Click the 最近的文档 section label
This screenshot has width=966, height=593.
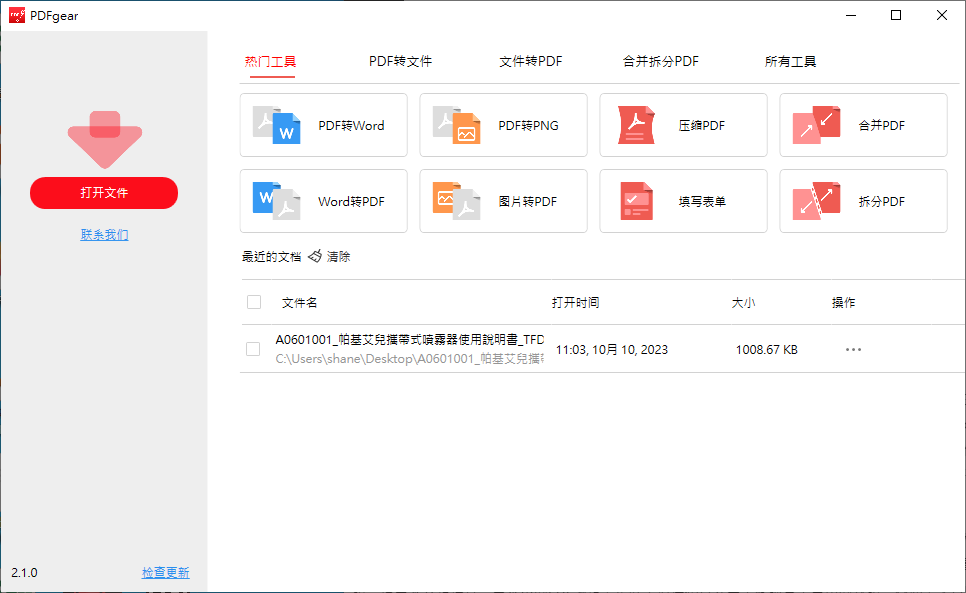click(271, 257)
